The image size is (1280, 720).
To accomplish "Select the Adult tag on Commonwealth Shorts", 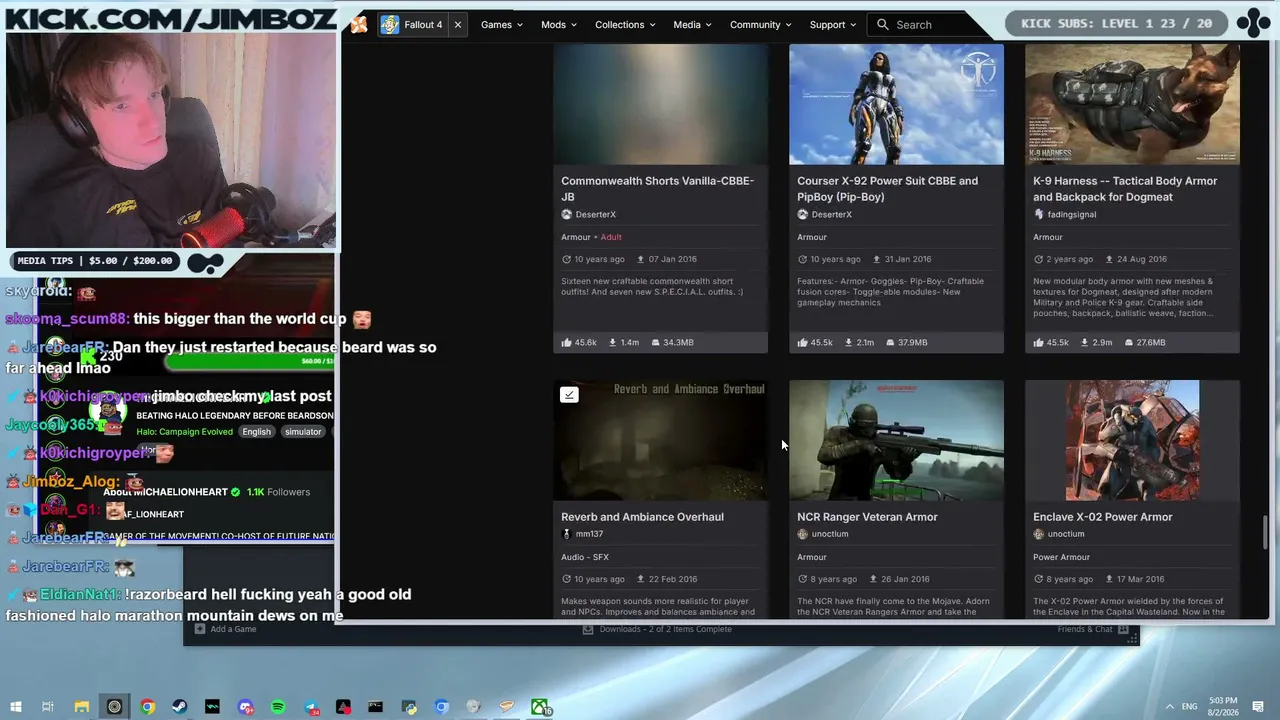I will pyautogui.click(x=611, y=238).
